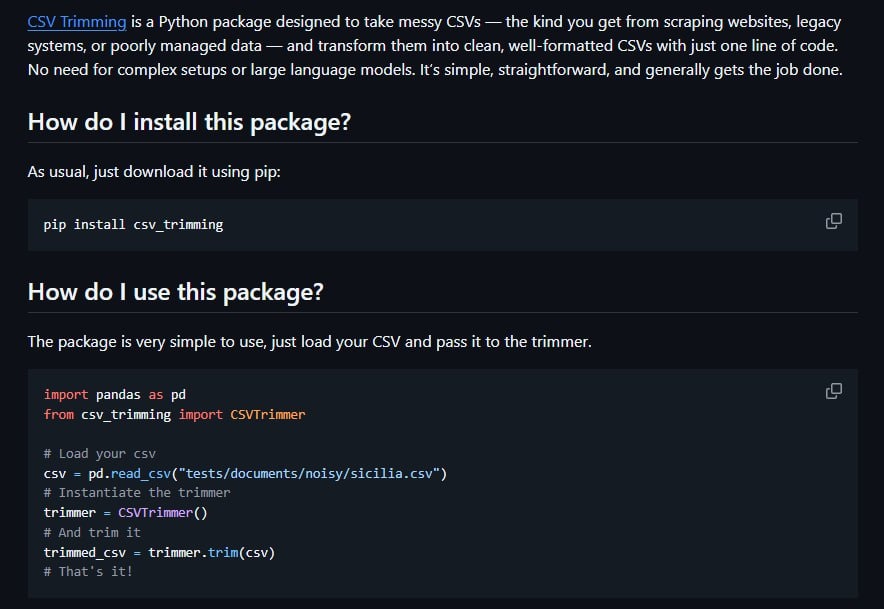Viewport: 884px width, 609px height.
Task: Click the "How do I install this package?" heading
Action: pyautogui.click(x=189, y=122)
